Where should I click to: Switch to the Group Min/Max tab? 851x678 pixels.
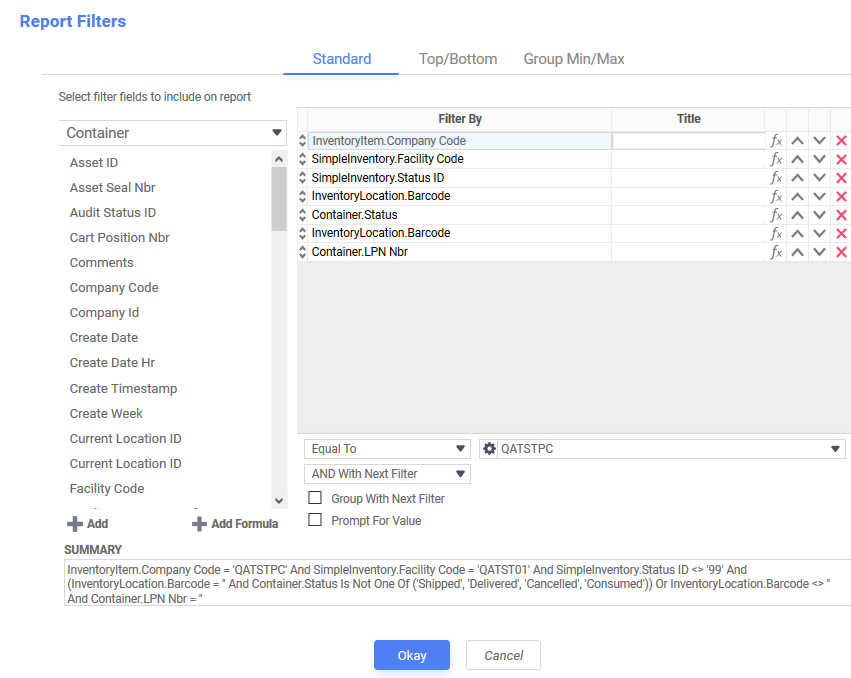(574, 58)
